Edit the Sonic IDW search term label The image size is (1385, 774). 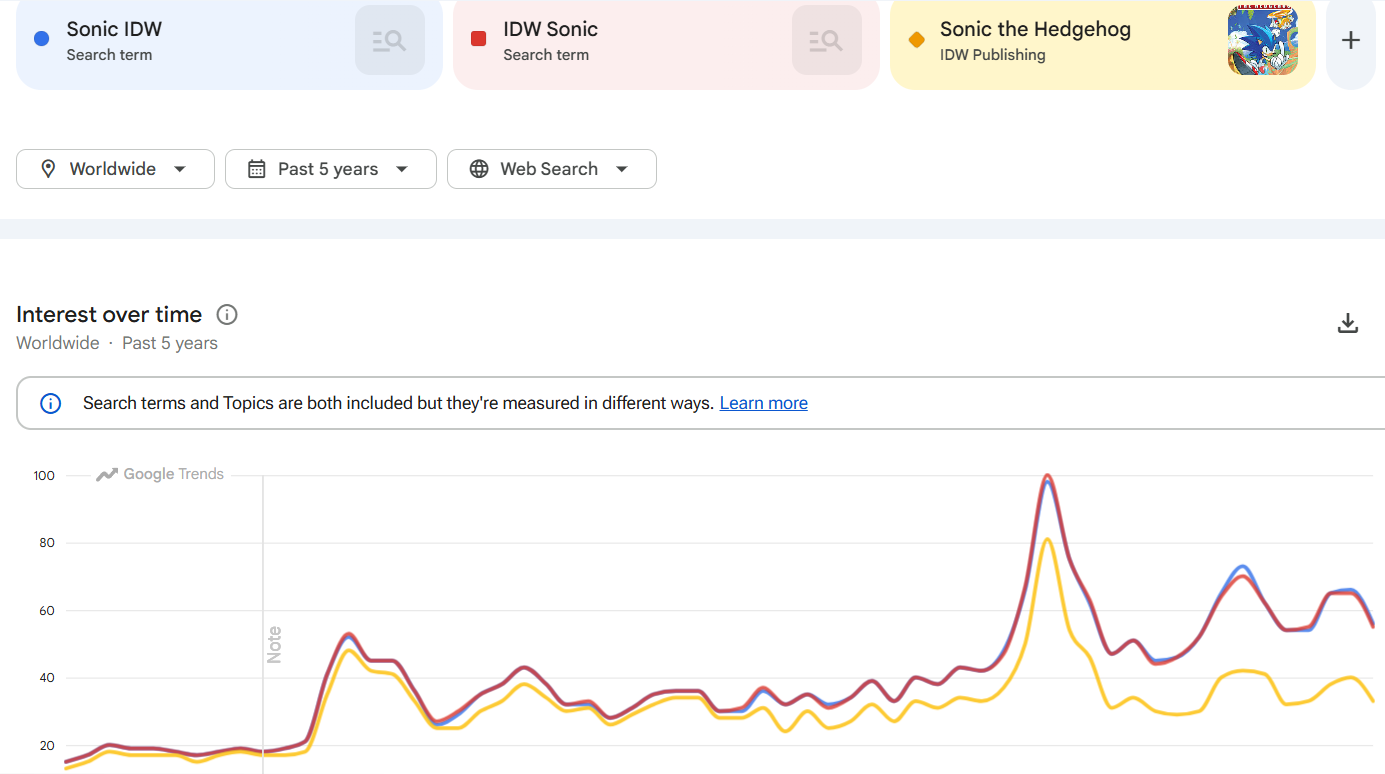(114, 29)
